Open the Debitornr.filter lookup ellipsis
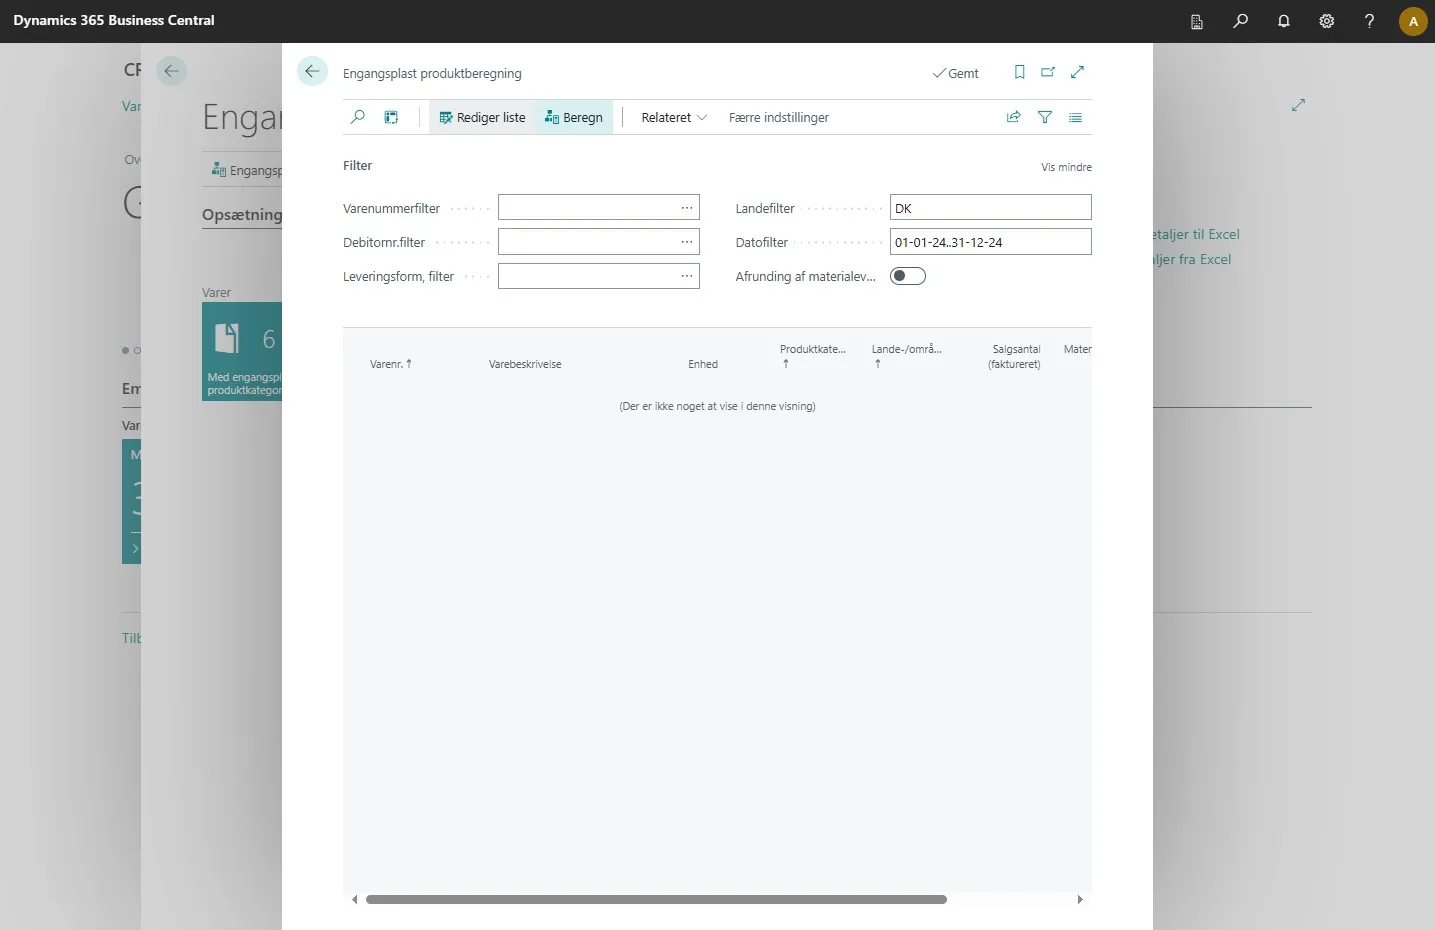The width and height of the screenshot is (1435, 930). coord(687,242)
